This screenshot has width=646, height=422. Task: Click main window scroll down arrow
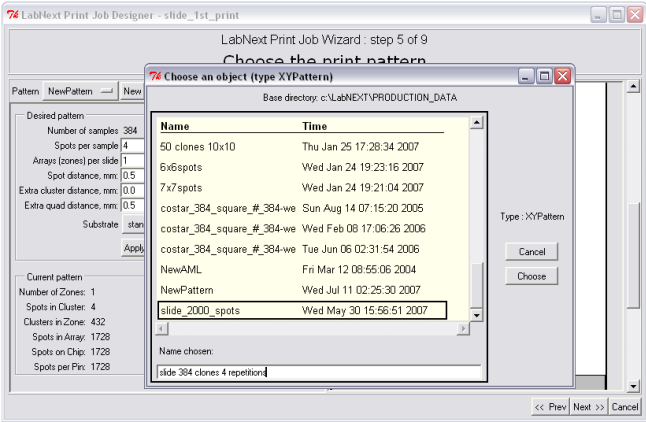[633, 386]
